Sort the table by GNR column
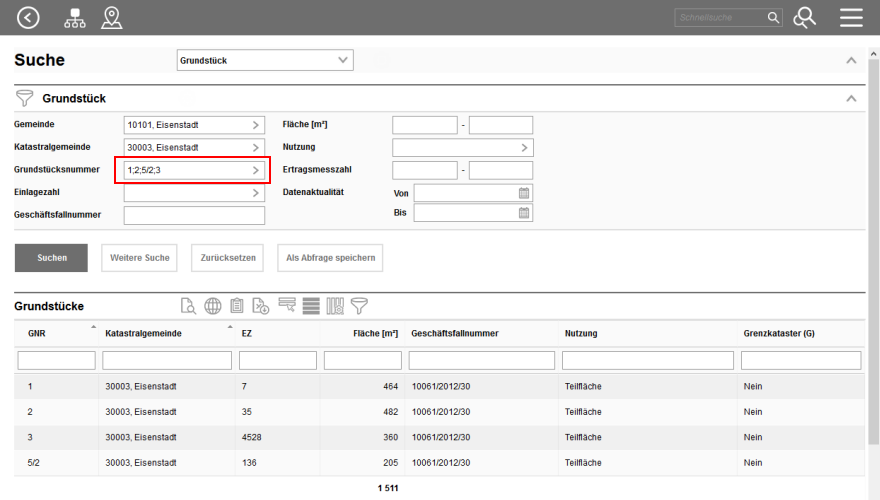The height and width of the screenshot is (500, 880). click(x=36, y=333)
